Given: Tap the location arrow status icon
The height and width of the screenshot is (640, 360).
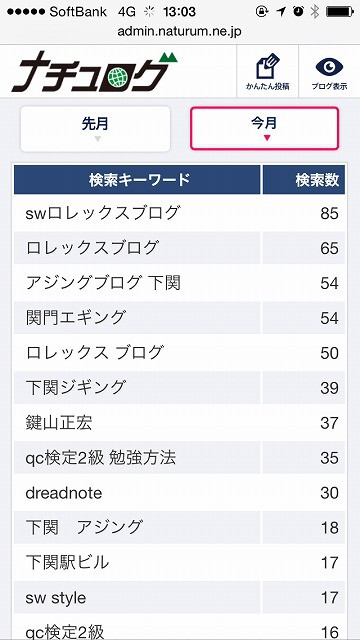Looking at the screenshot, I should [x=281, y=12].
